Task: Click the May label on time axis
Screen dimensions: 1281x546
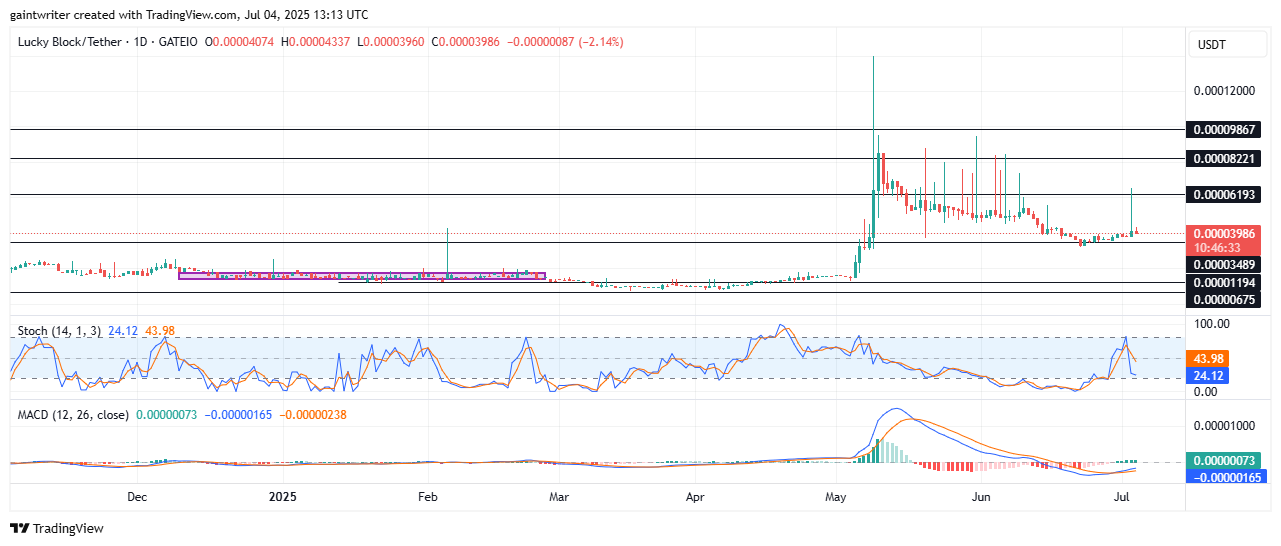Action: (836, 496)
